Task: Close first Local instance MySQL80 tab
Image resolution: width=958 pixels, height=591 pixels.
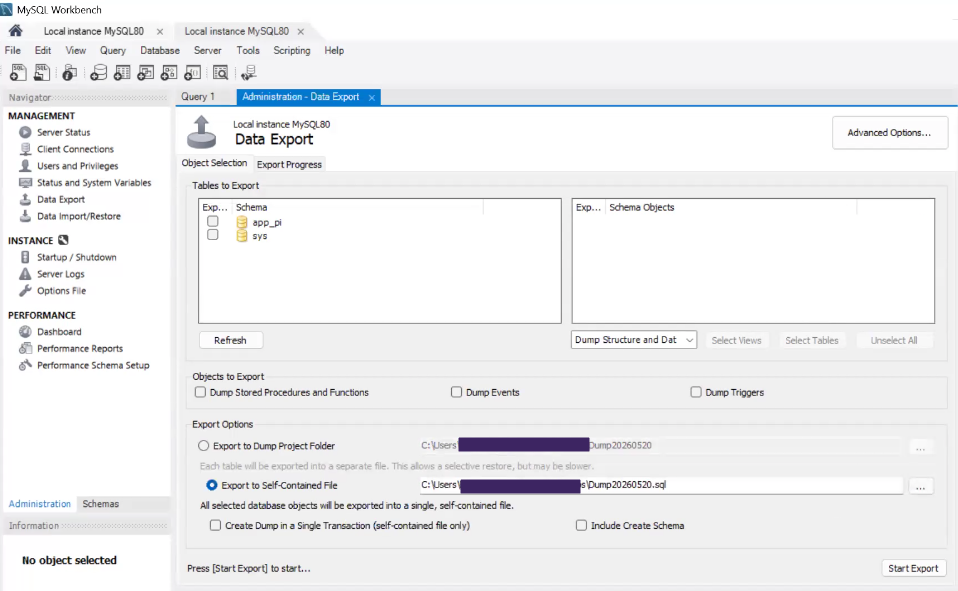Action: [x=159, y=31]
